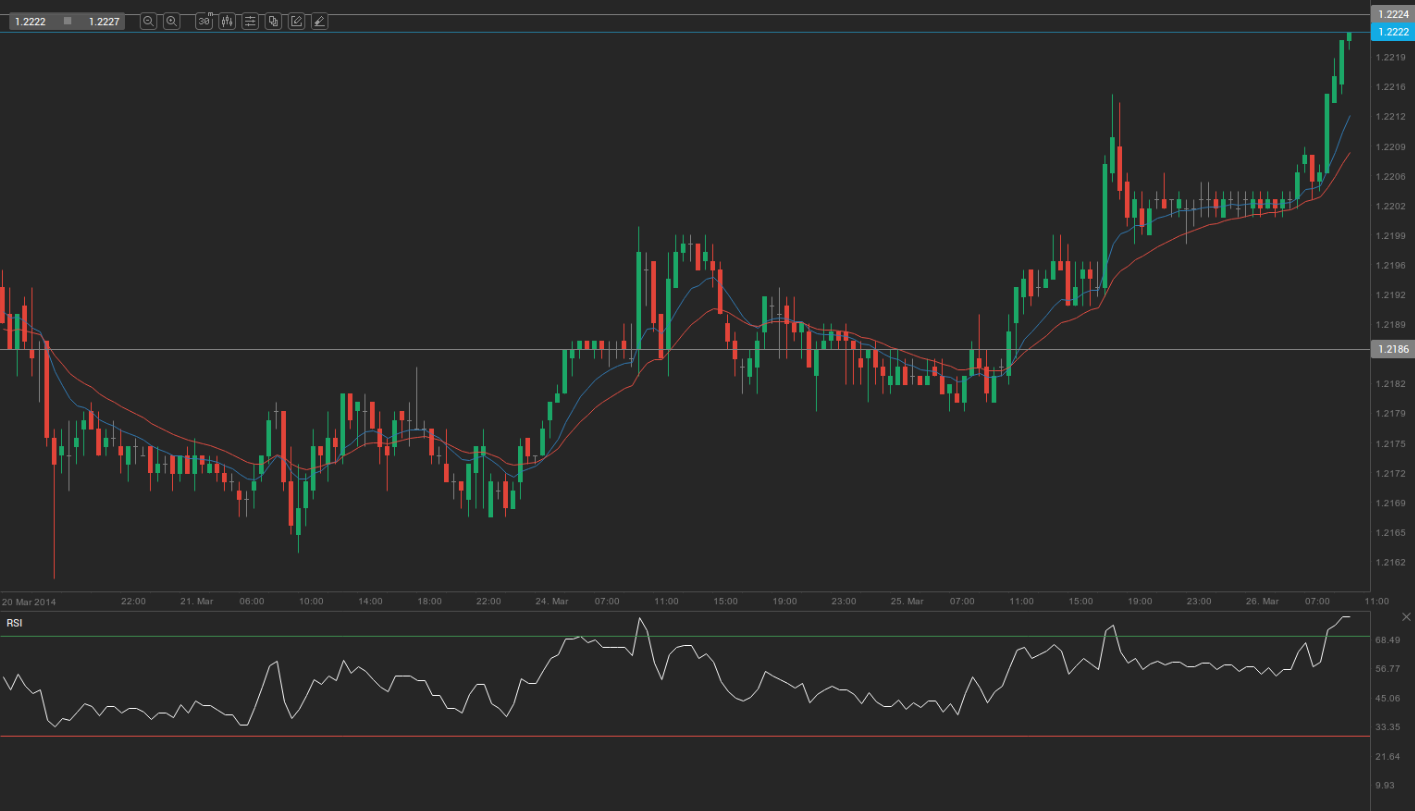Click the eraser icon to clear drawings
1415x811 pixels.
[319, 21]
